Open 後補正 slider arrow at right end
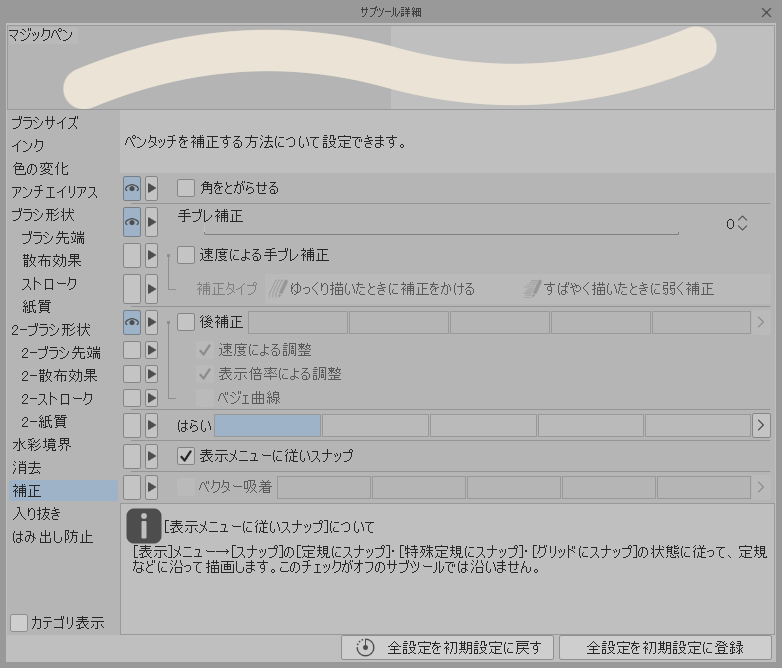 (761, 322)
